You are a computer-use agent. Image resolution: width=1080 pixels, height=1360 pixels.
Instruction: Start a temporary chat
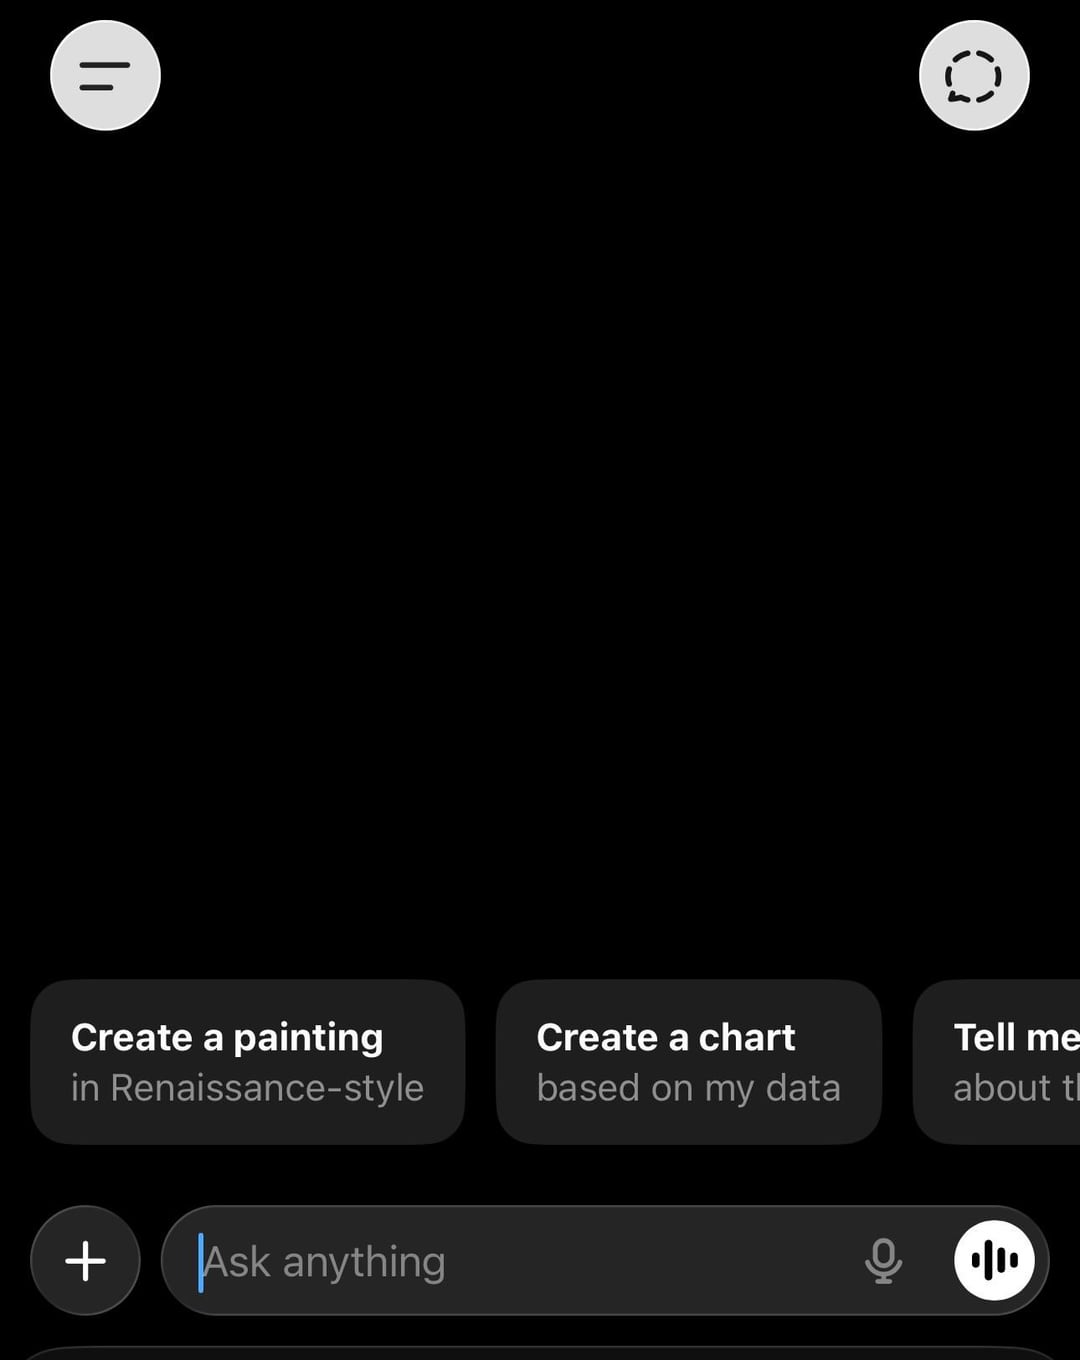point(973,76)
